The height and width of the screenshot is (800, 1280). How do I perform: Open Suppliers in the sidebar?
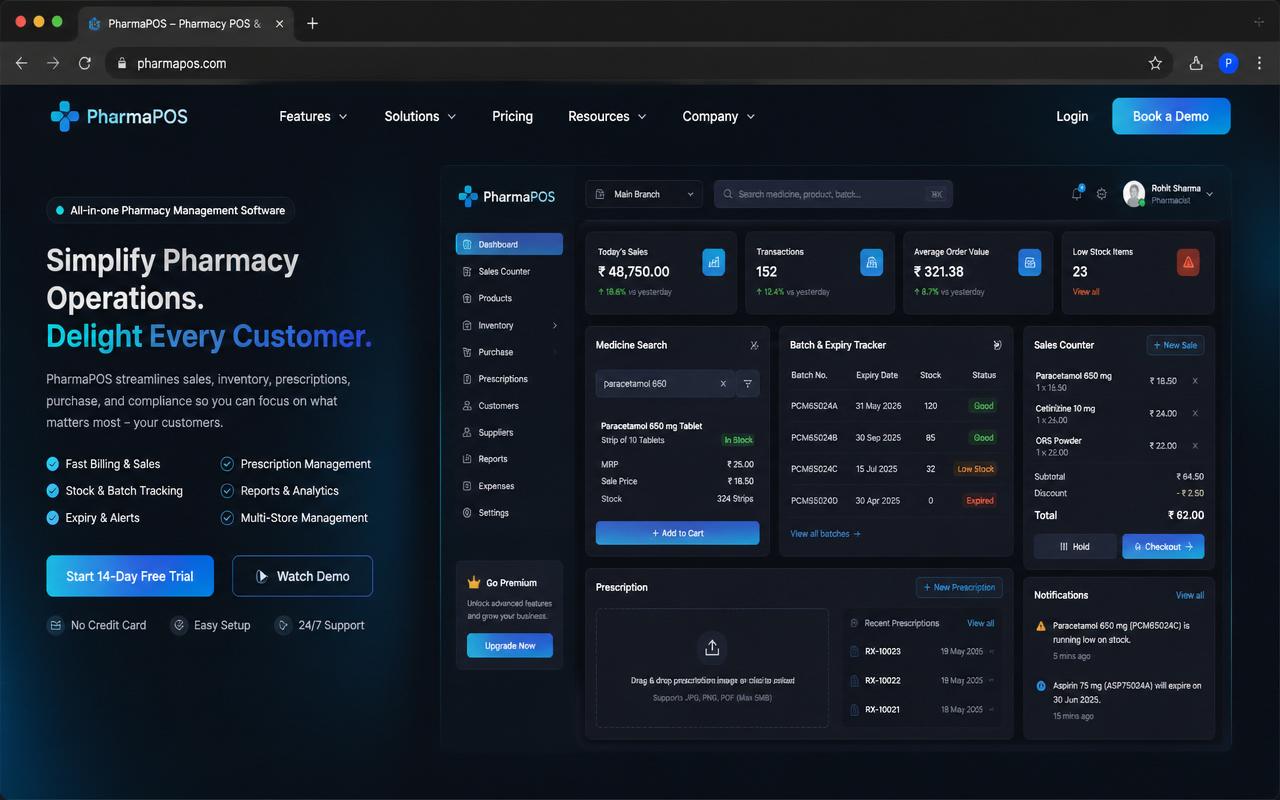tap(509, 432)
